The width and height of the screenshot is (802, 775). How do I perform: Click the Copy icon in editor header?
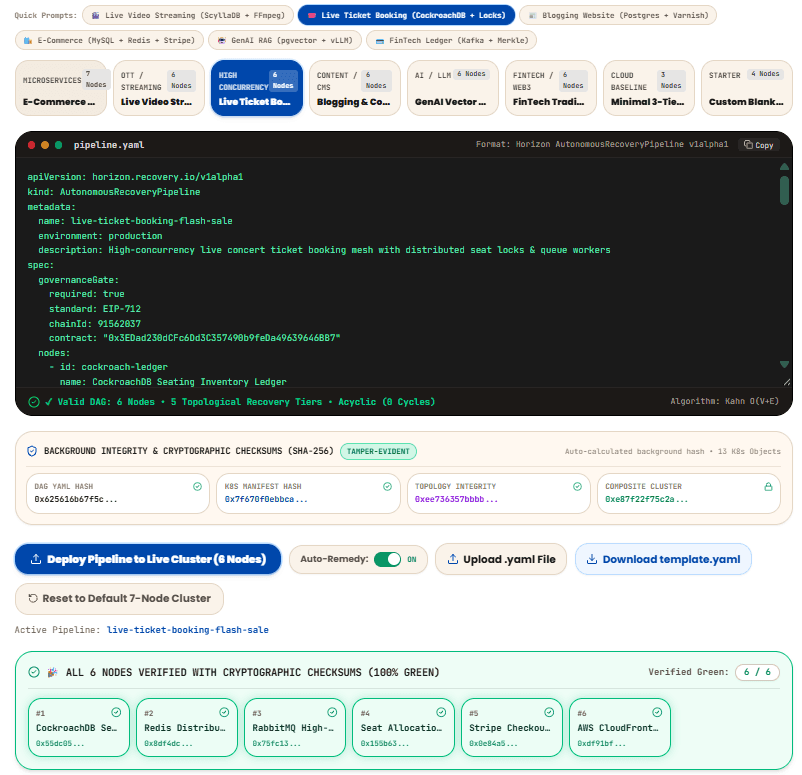pos(748,145)
